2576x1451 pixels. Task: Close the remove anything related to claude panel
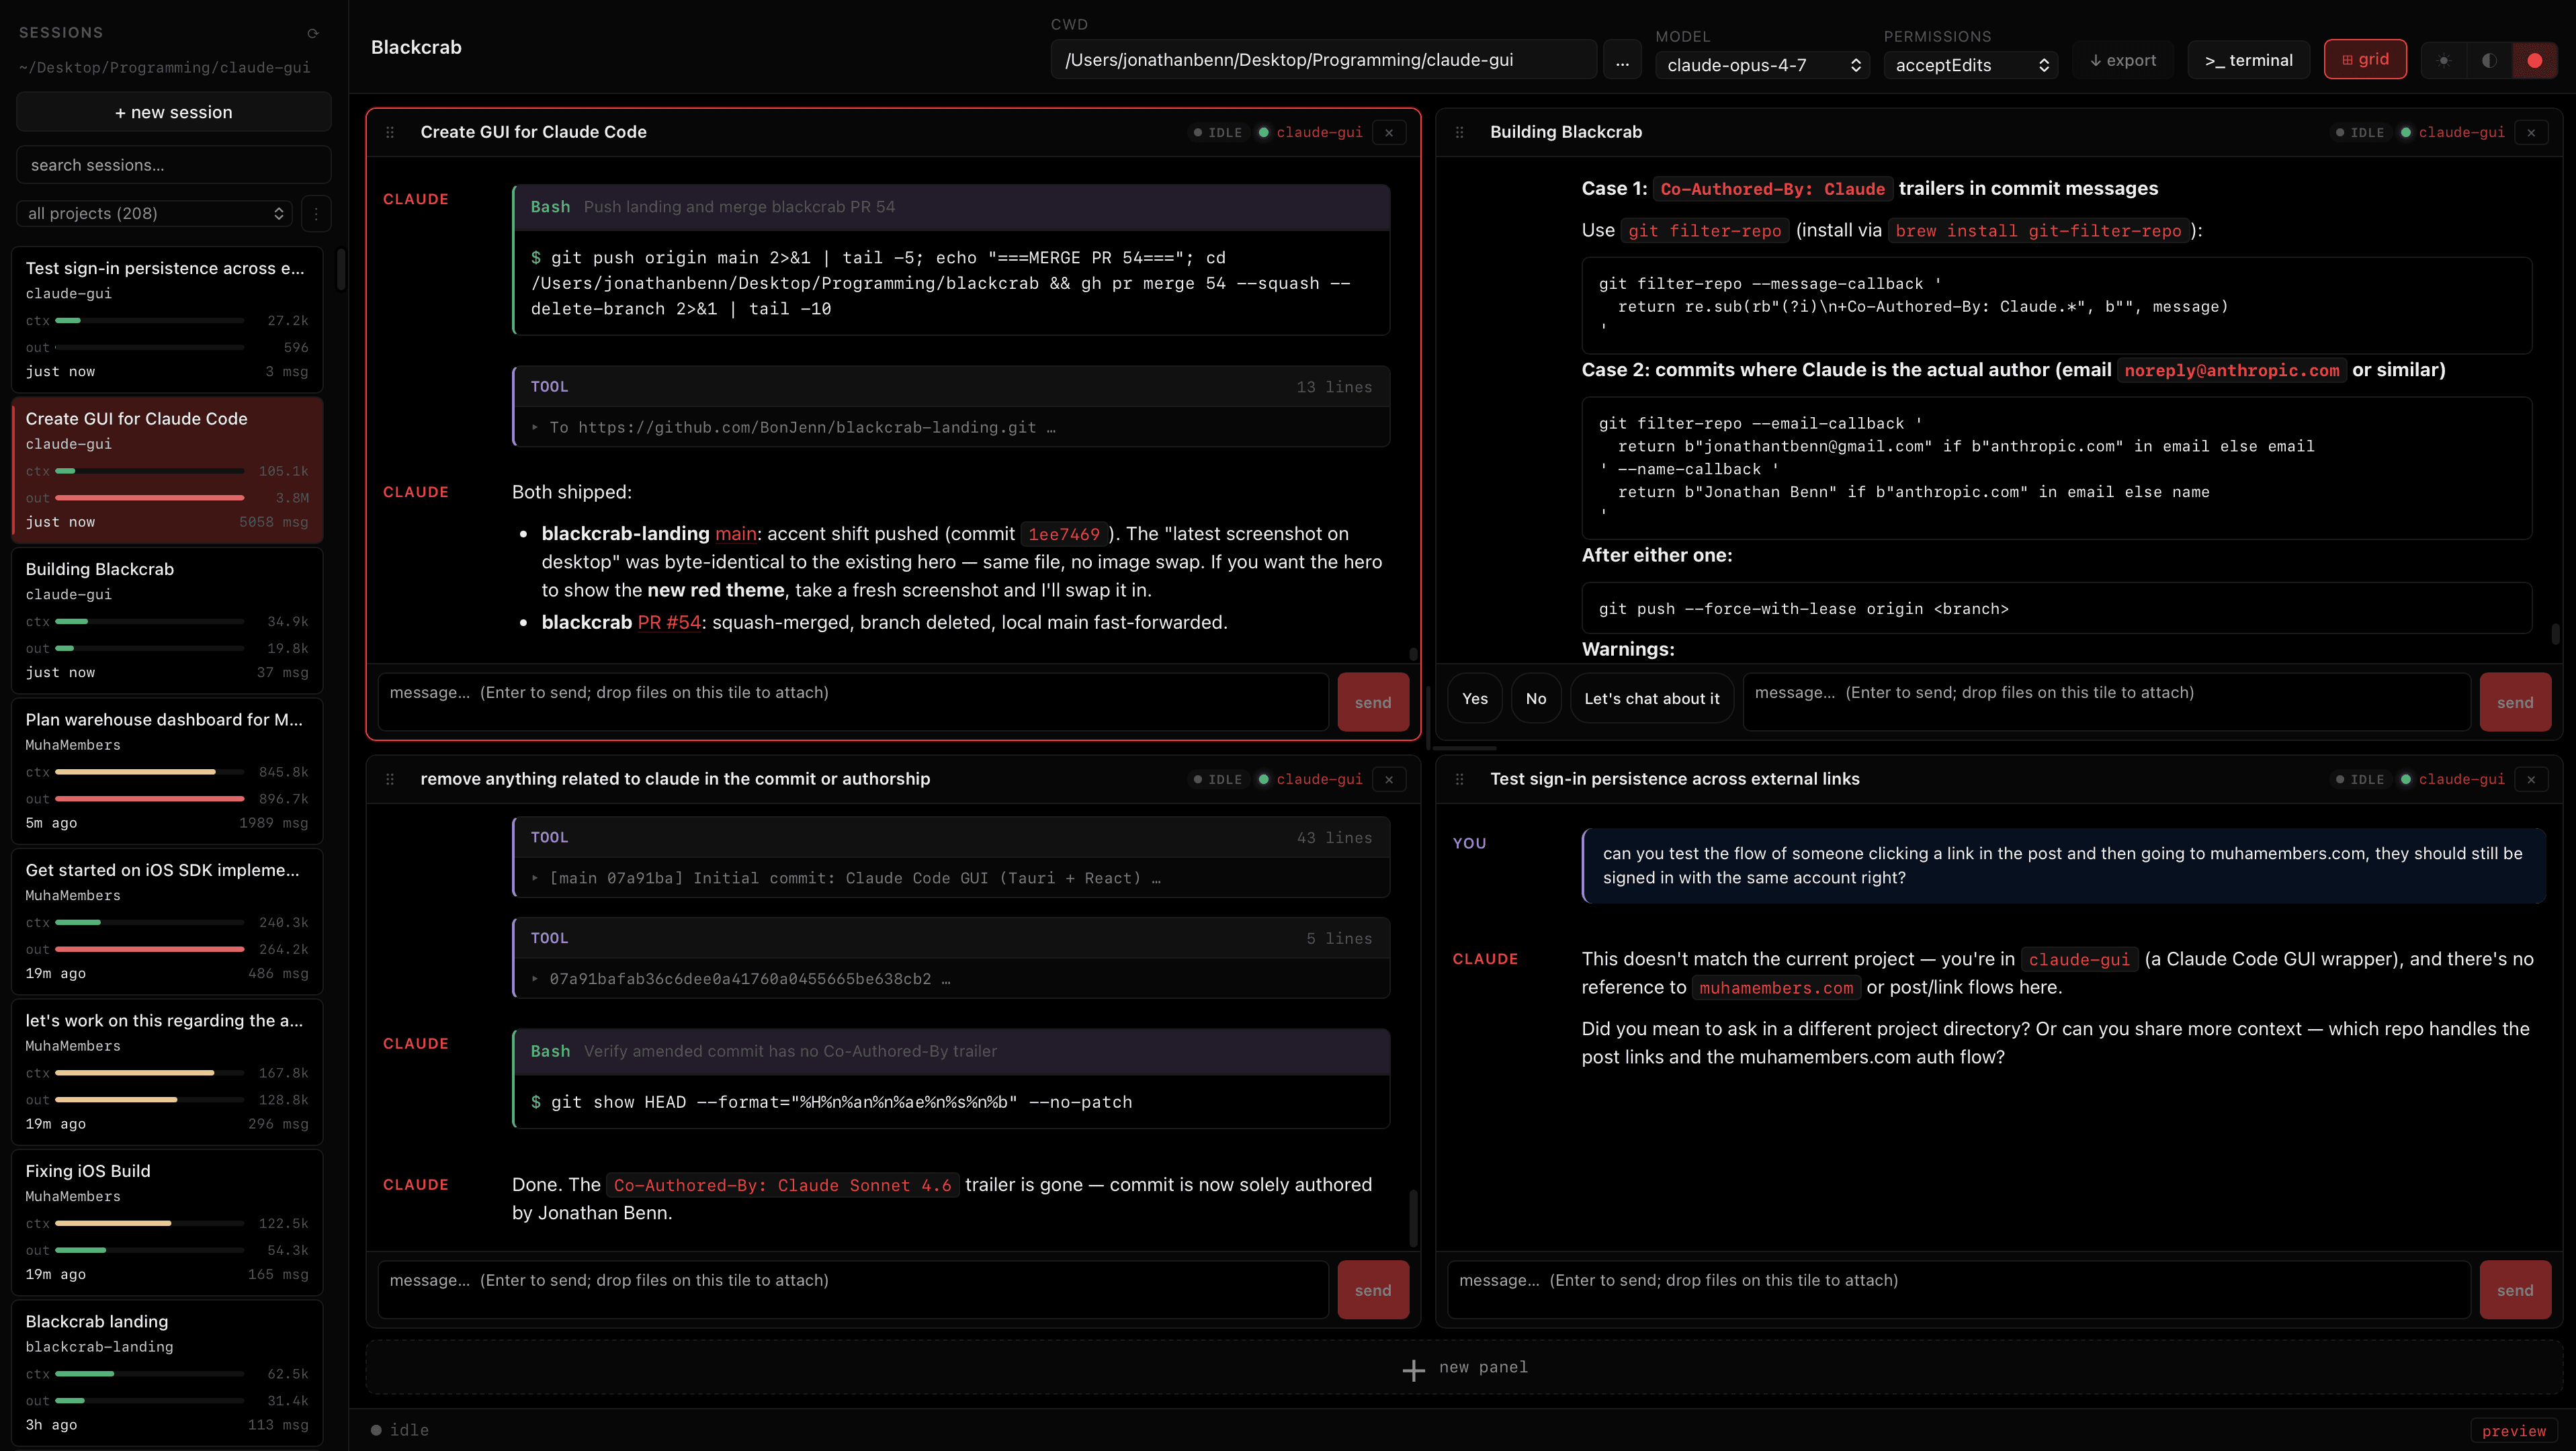(1389, 779)
